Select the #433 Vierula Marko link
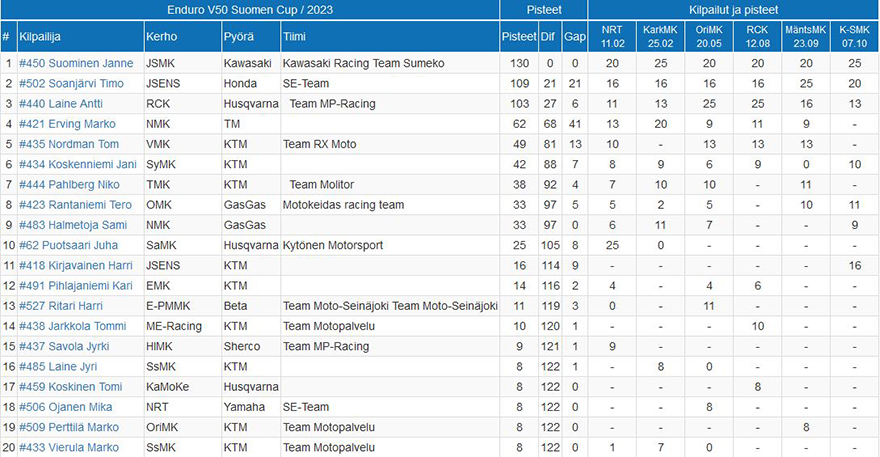Screen dimensions: 880x457 (69, 447)
